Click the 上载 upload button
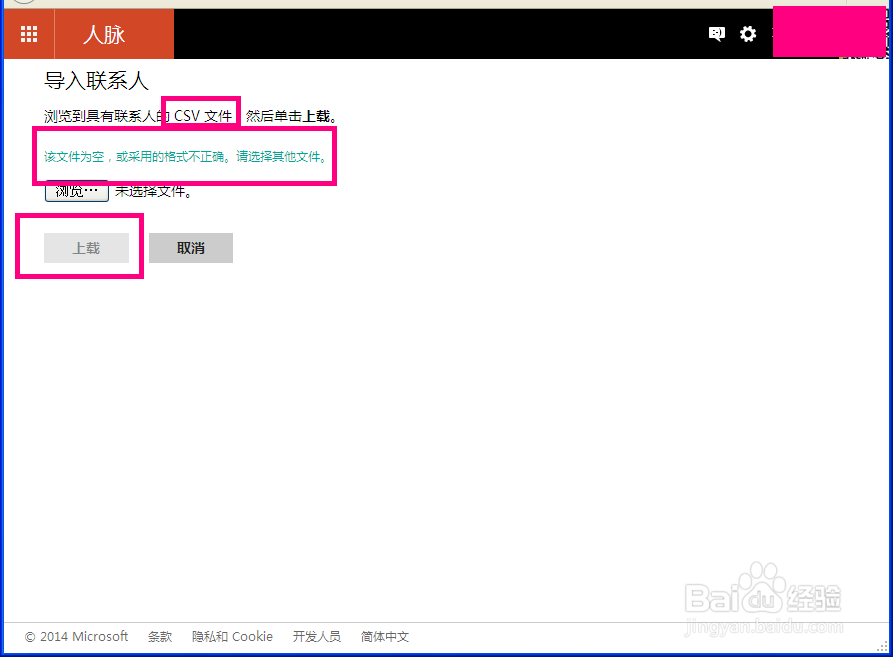The image size is (893, 657). (x=86, y=247)
